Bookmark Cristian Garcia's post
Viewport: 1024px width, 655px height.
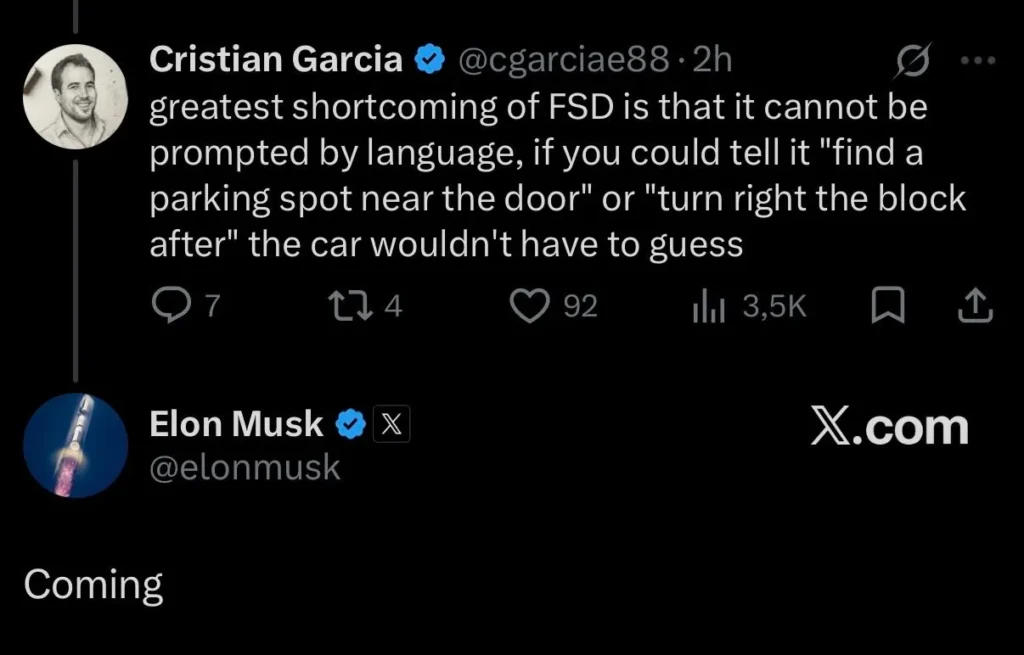pos(888,306)
